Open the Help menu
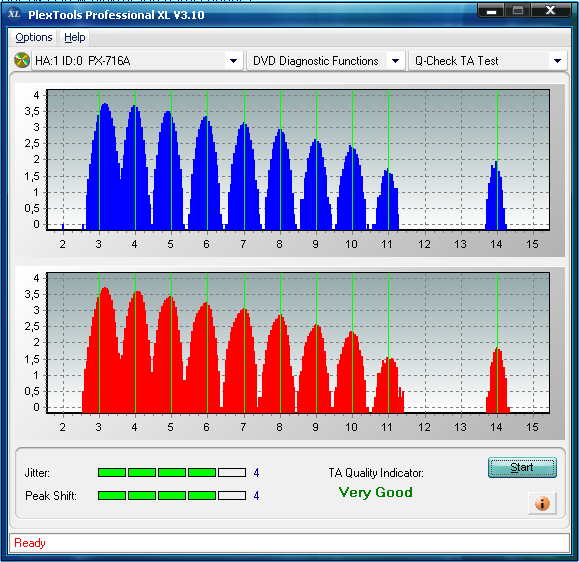 coord(75,37)
